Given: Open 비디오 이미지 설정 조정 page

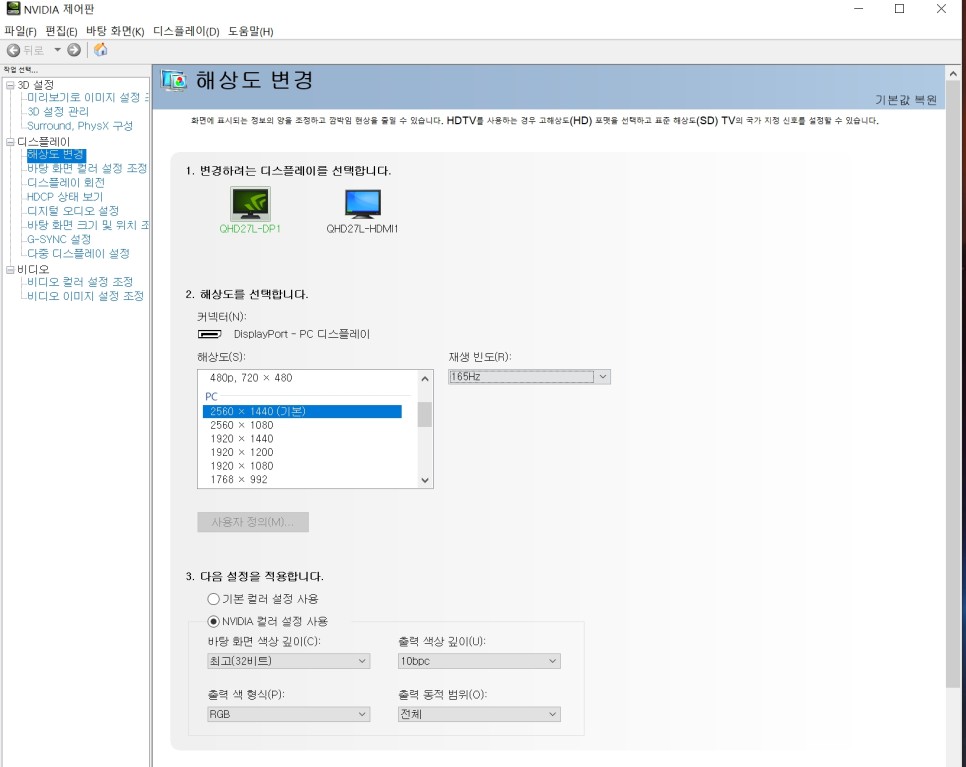Looking at the screenshot, I should click(x=85, y=296).
